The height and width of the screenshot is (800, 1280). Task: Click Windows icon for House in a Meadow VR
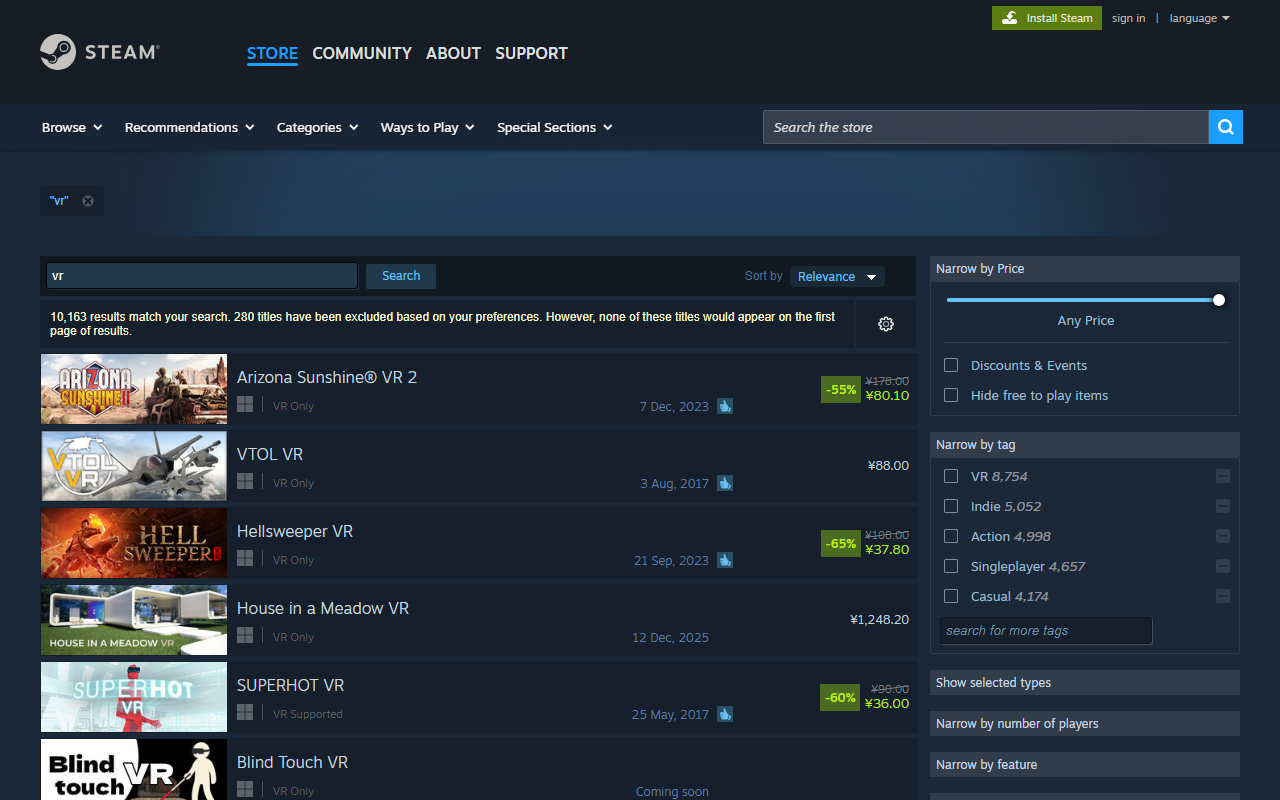(245, 635)
